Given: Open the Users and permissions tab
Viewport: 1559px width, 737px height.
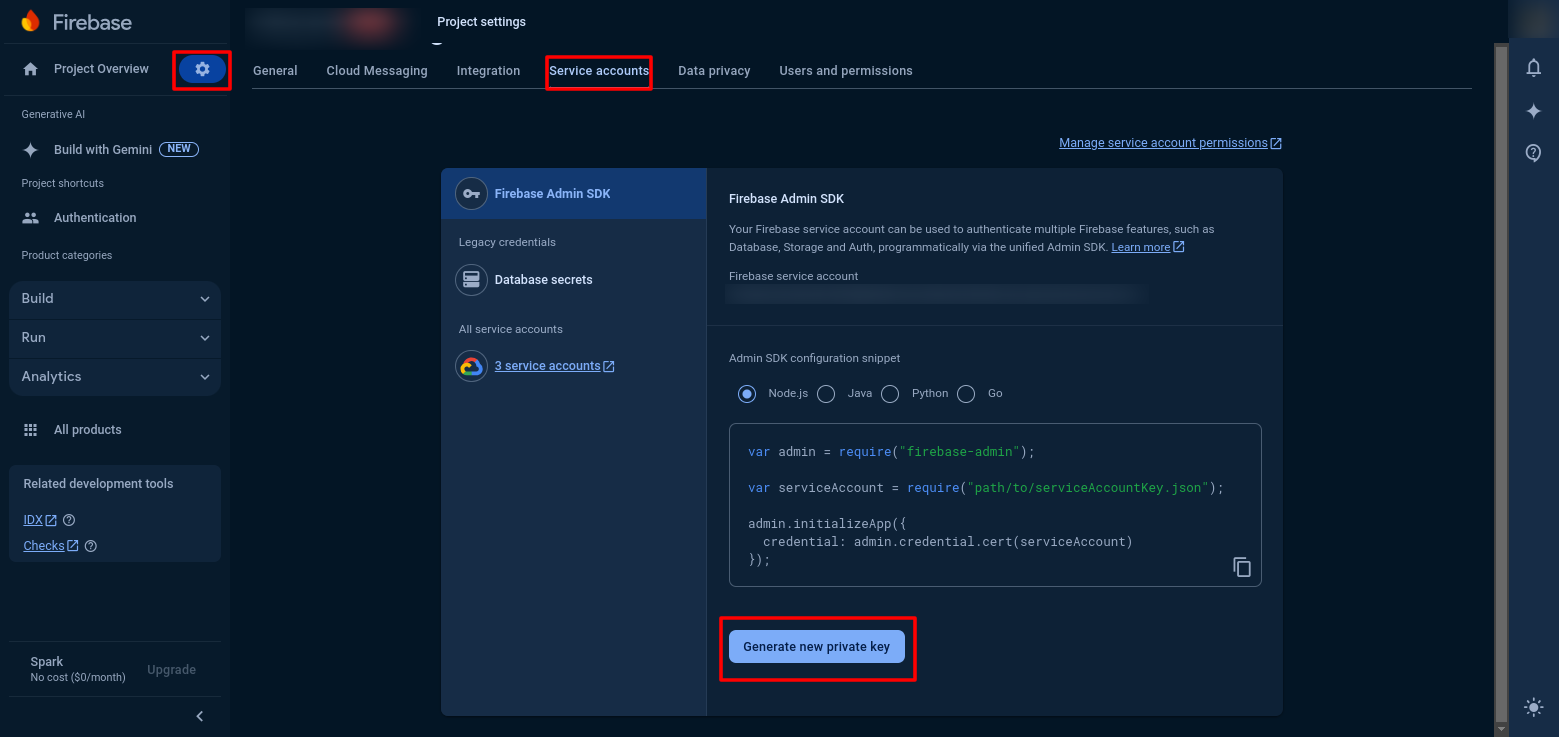Looking at the screenshot, I should pos(846,71).
